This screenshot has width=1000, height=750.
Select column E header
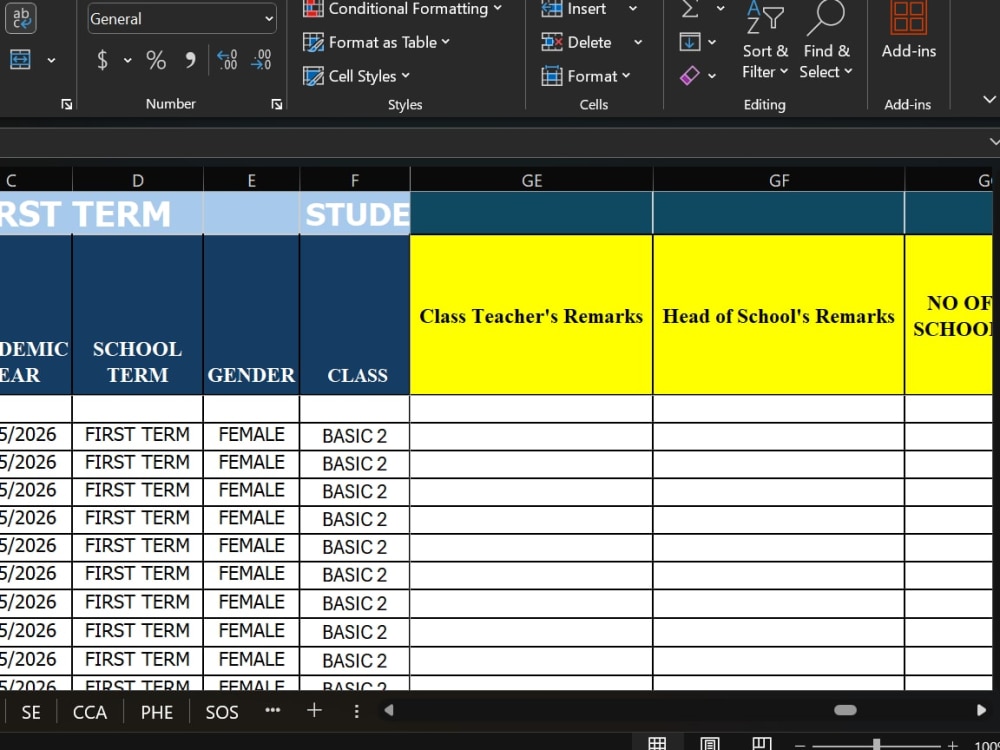pyautogui.click(x=251, y=180)
